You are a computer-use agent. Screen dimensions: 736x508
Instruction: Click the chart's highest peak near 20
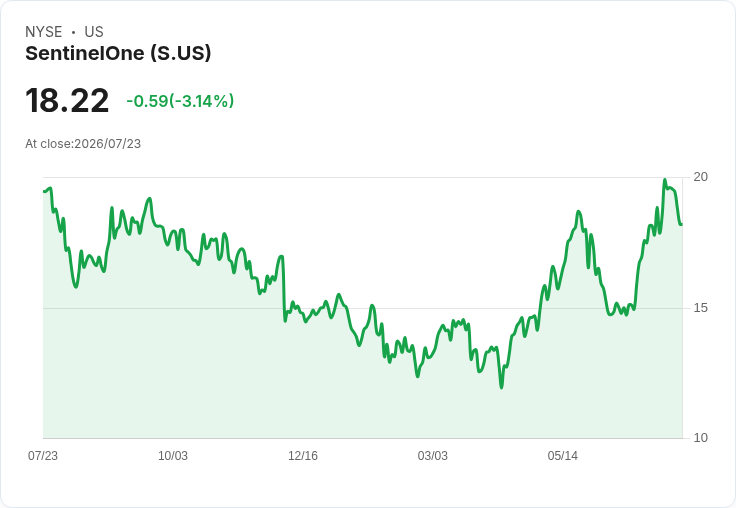[665, 180]
